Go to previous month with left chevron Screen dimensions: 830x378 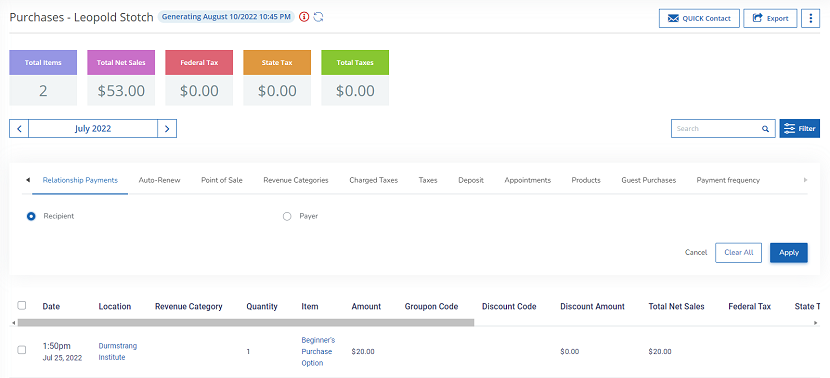coord(19,129)
